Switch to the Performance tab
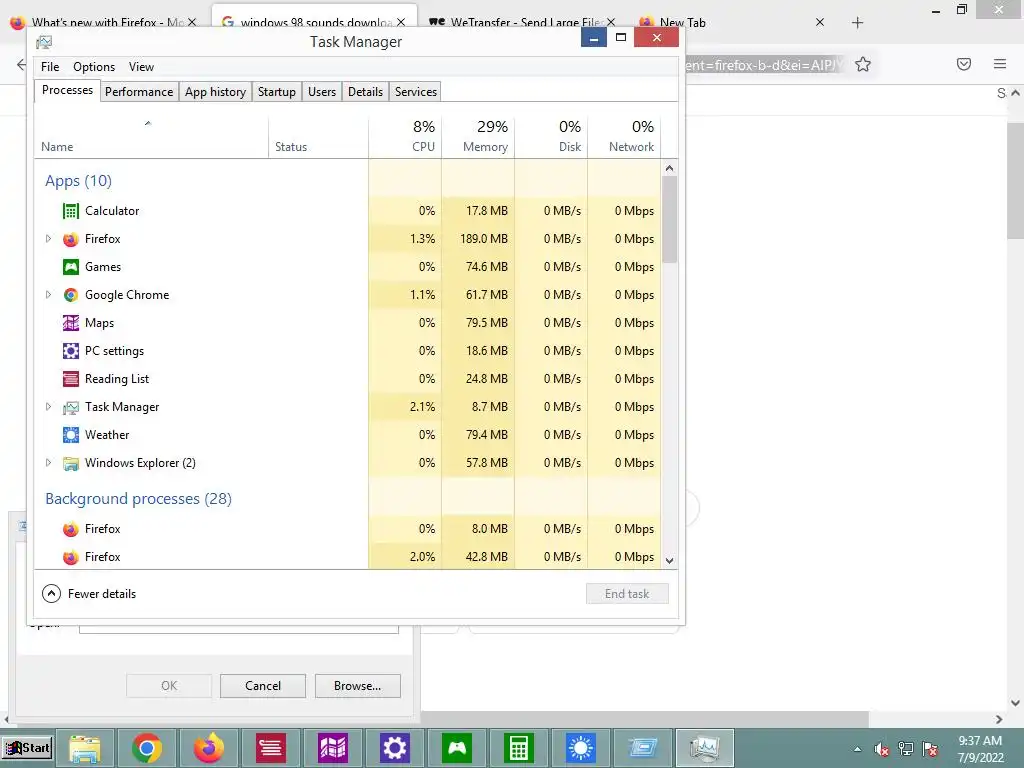1024x768 pixels. [139, 92]
